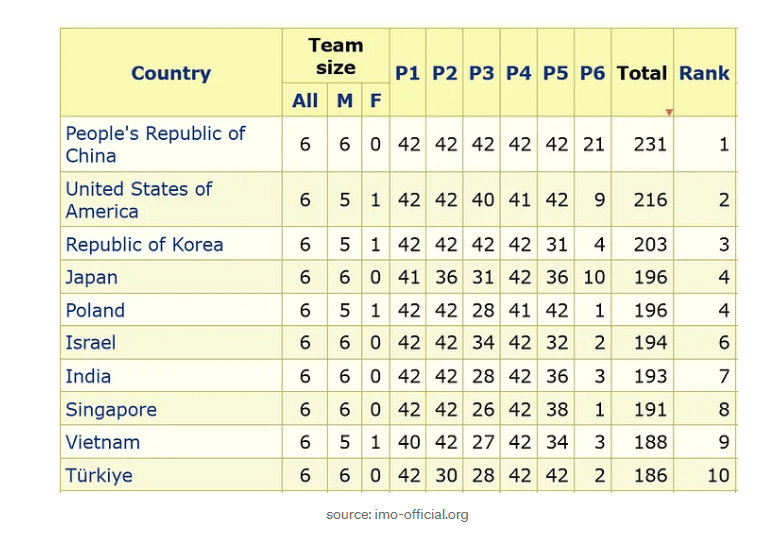774x536 pixels.
Task: Open the People's Republic of China link
Action: (155, 145)
